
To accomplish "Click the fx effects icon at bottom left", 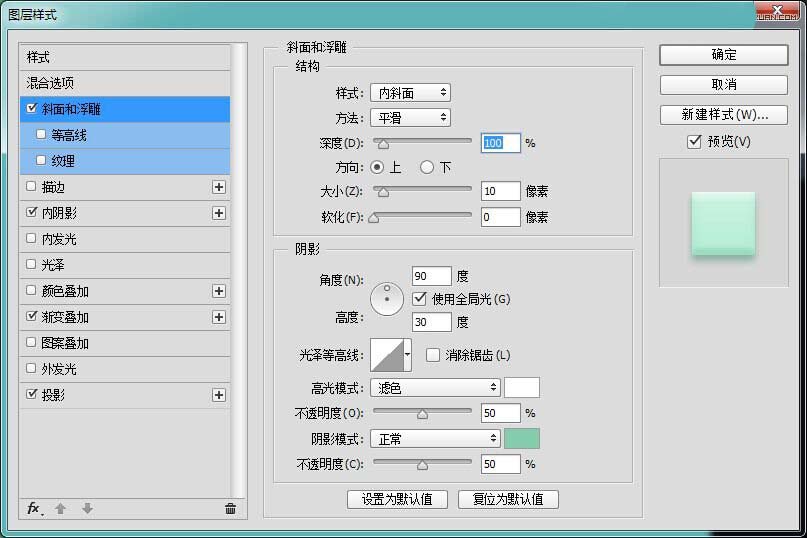I will coord(33,508).
